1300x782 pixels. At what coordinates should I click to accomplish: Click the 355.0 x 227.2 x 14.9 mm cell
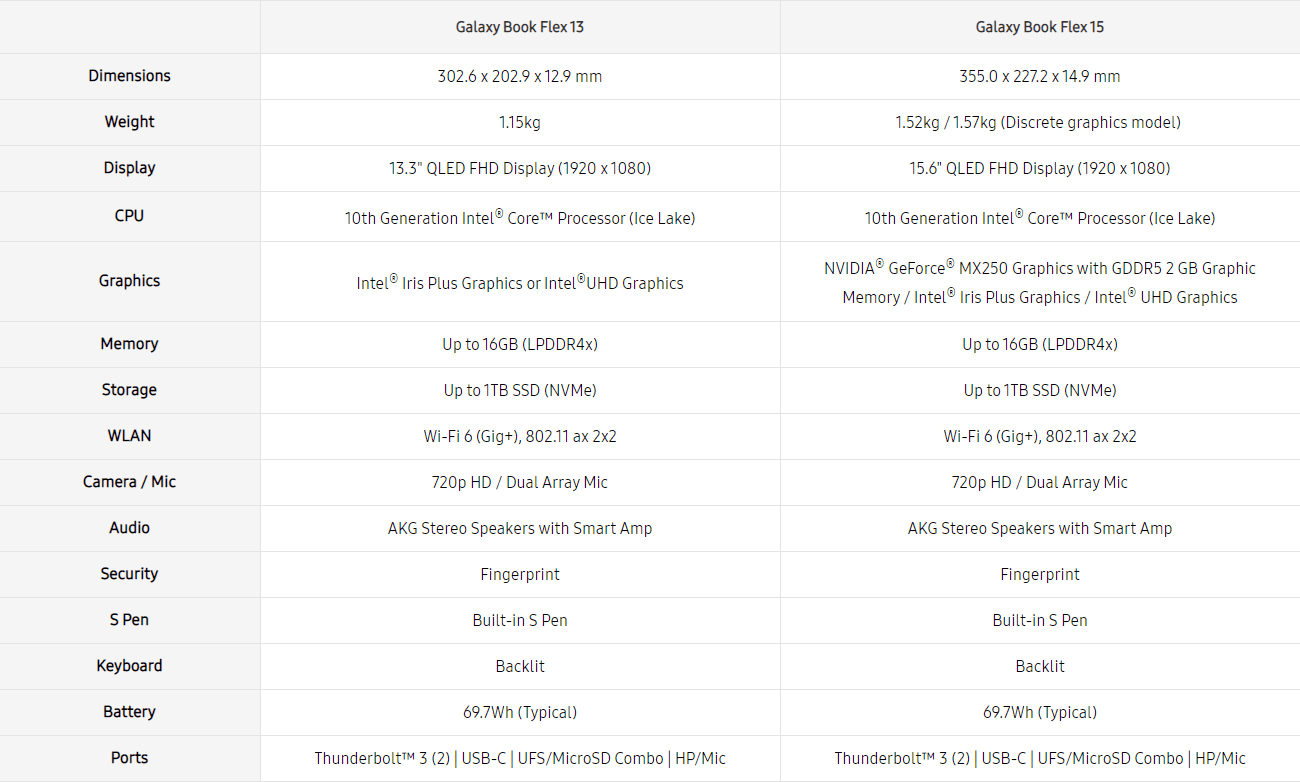point(1040,76)
